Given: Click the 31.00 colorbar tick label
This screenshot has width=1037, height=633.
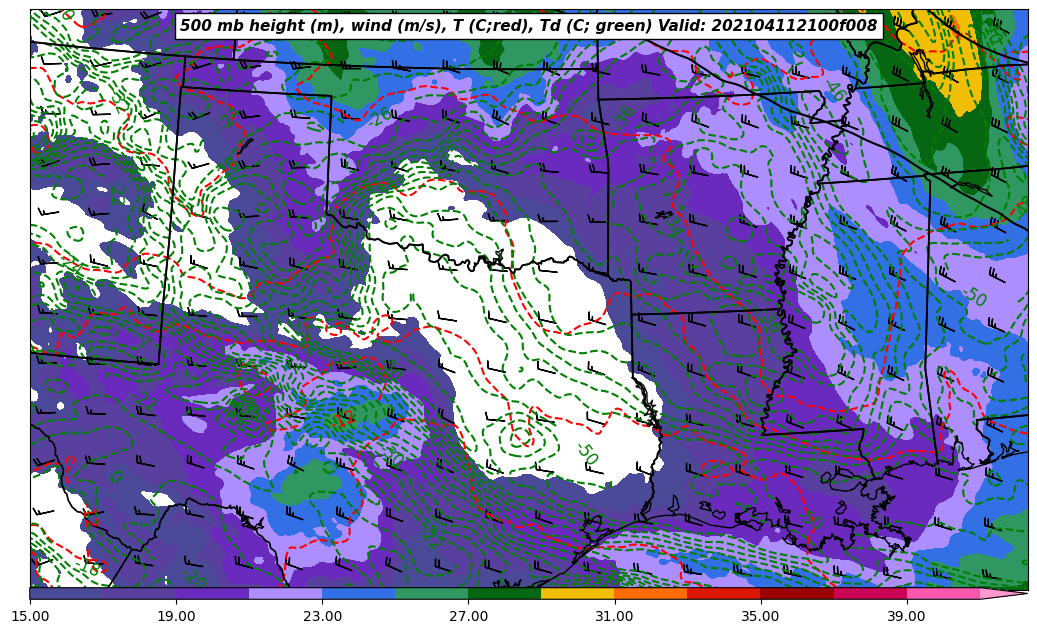Looking at the screenshot, I should click(614, 616).
